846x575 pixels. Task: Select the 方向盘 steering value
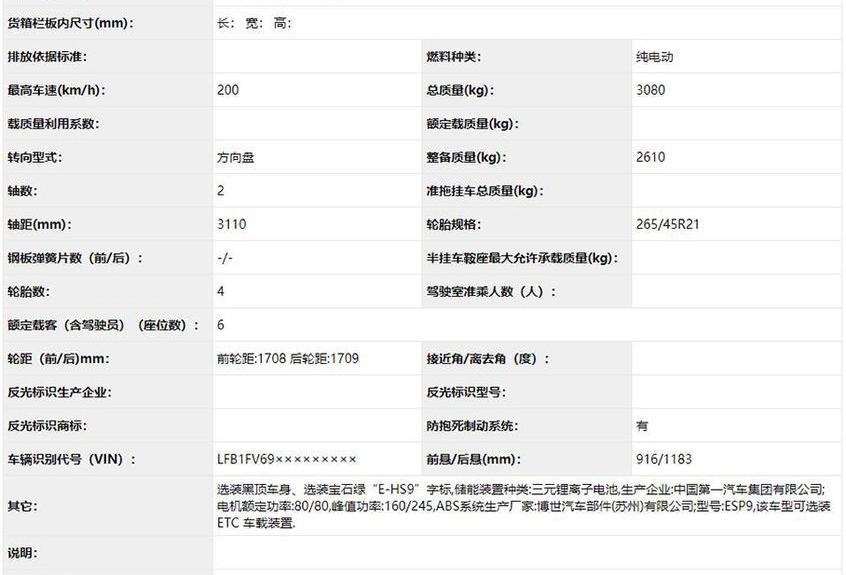235,158
